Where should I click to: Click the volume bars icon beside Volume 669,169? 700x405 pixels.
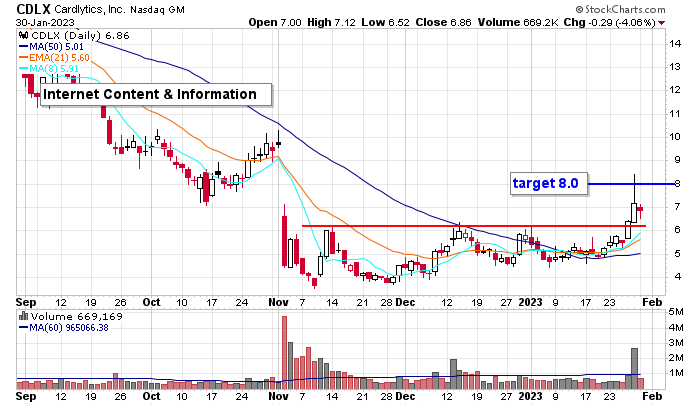pos(24,316)
